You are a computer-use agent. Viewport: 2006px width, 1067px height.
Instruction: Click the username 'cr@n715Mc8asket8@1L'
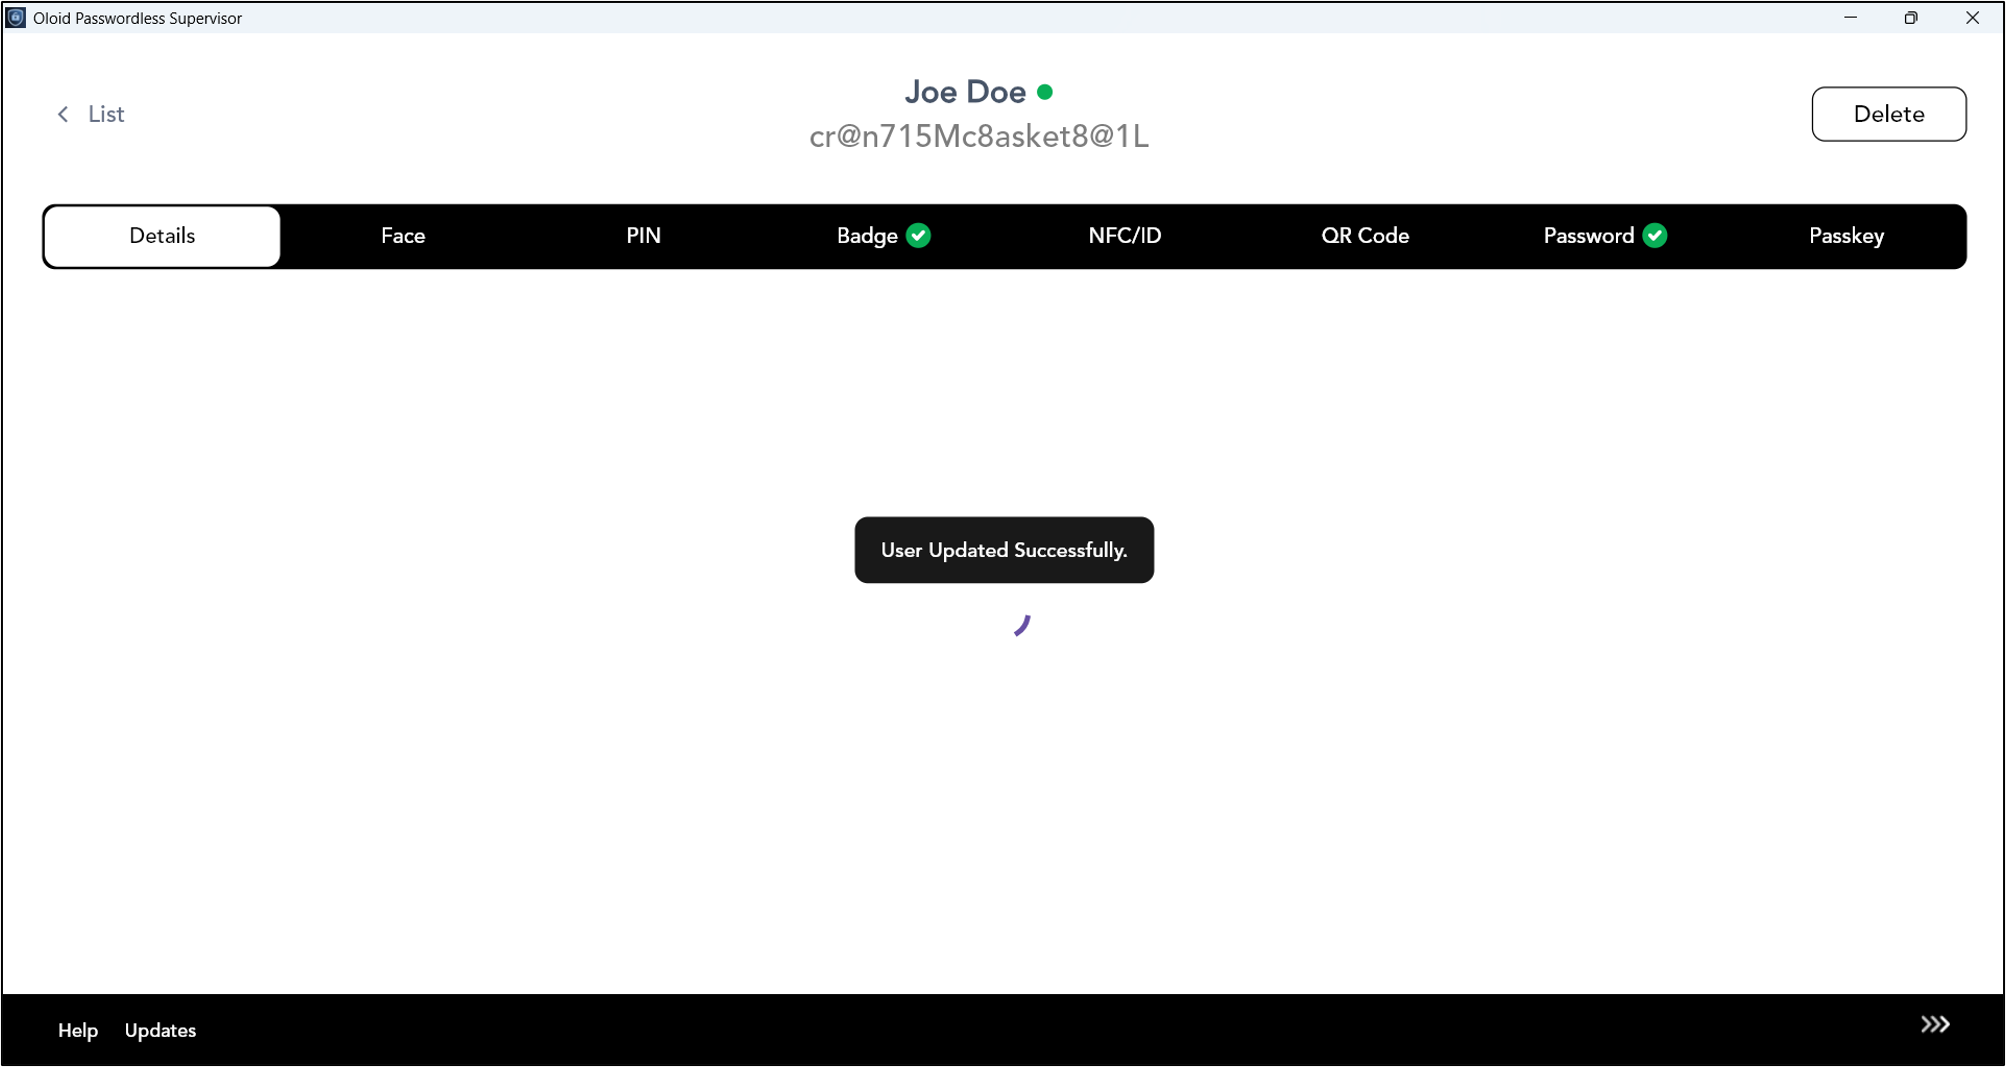[979, 136]
